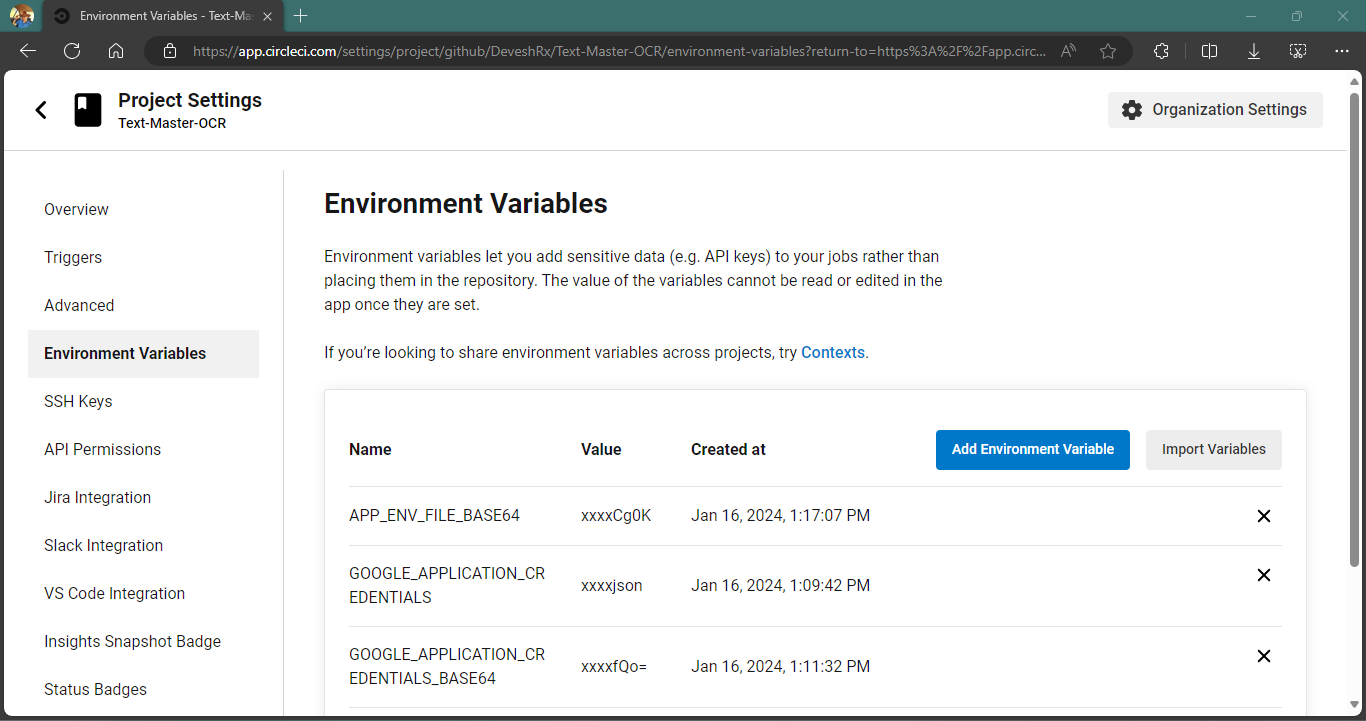Open the browser Extensions puzzle icon
Image resolution: width=1366 pixels, height=721 pixels.
1161,51
